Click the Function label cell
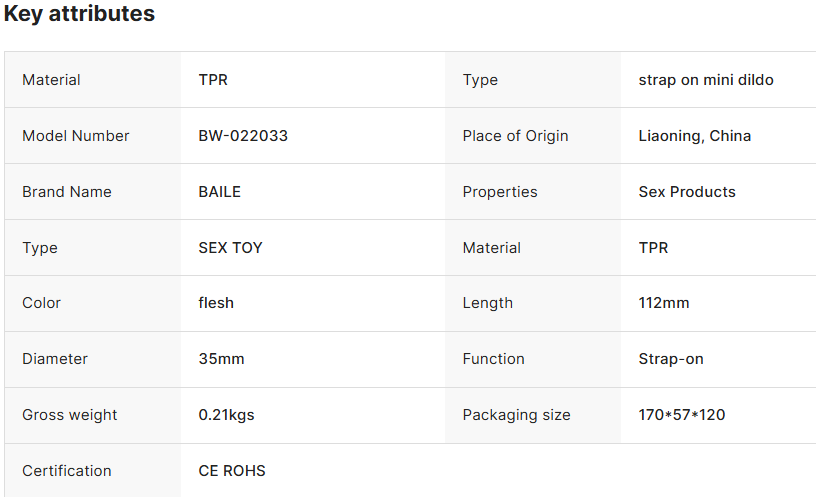The height and width of the screenshot is (497, 816). tap(533, 359)
